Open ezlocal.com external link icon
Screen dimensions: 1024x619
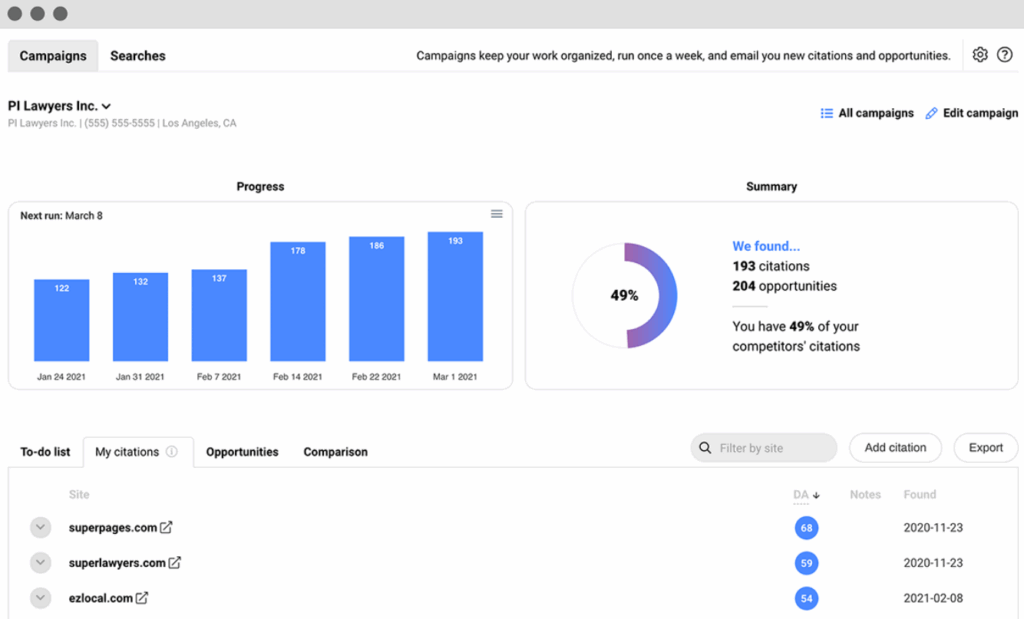point(142,598)
